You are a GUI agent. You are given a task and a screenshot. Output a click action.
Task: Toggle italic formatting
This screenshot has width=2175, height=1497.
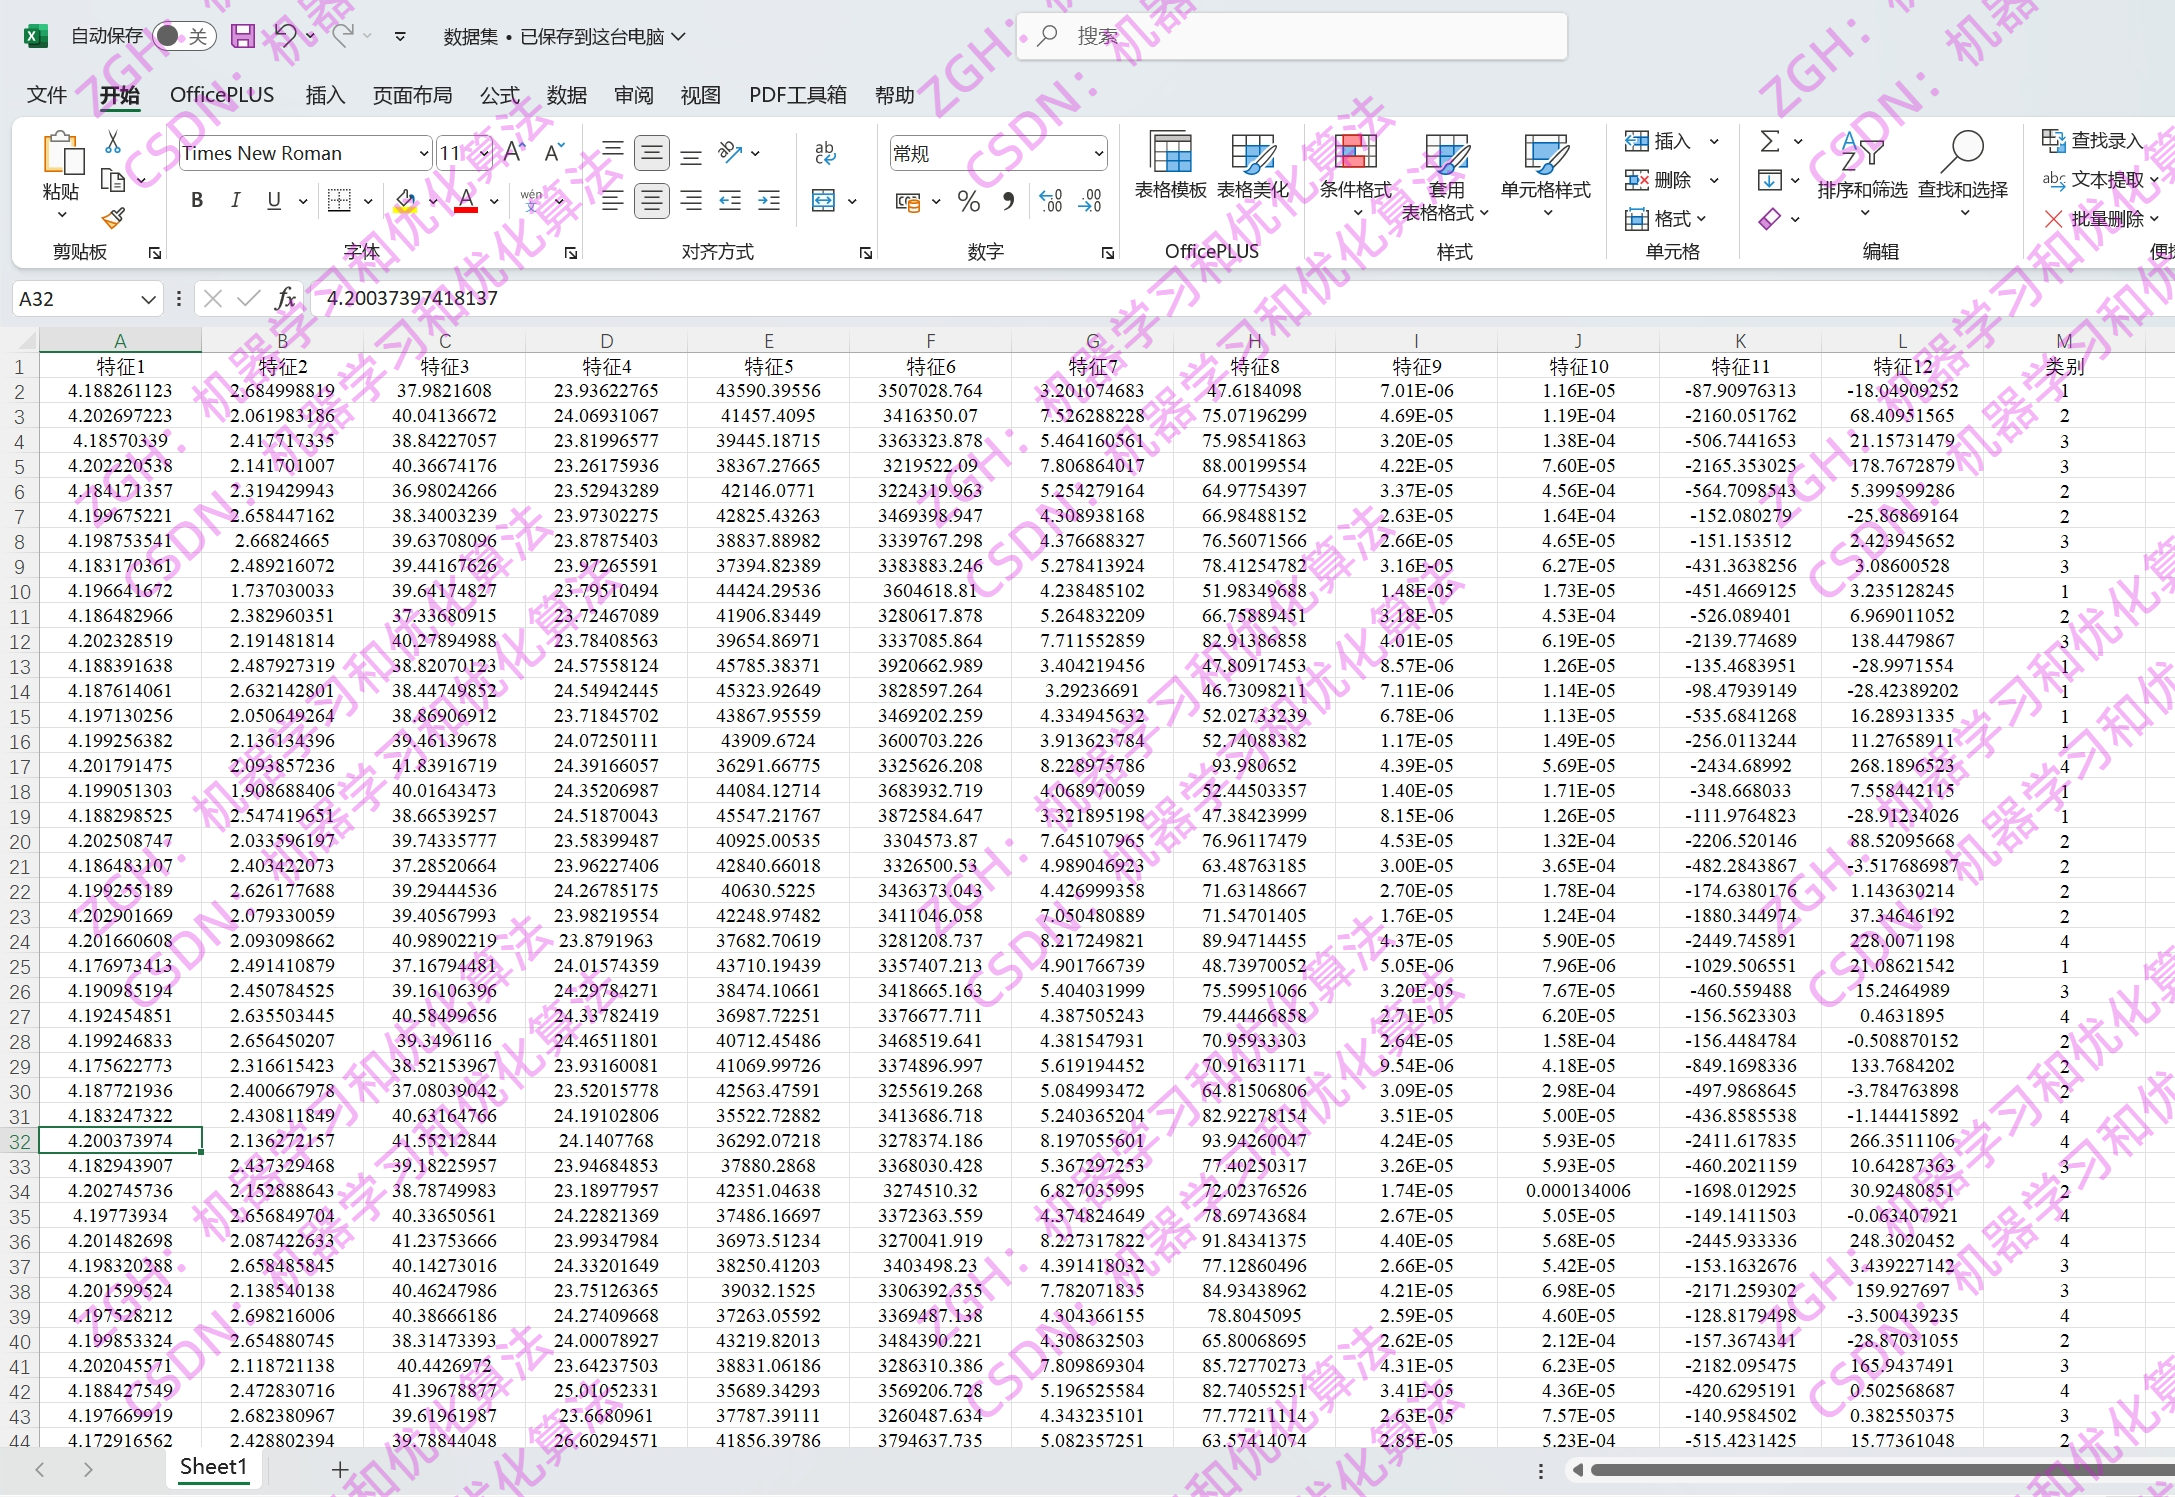(x=235, y=200)
